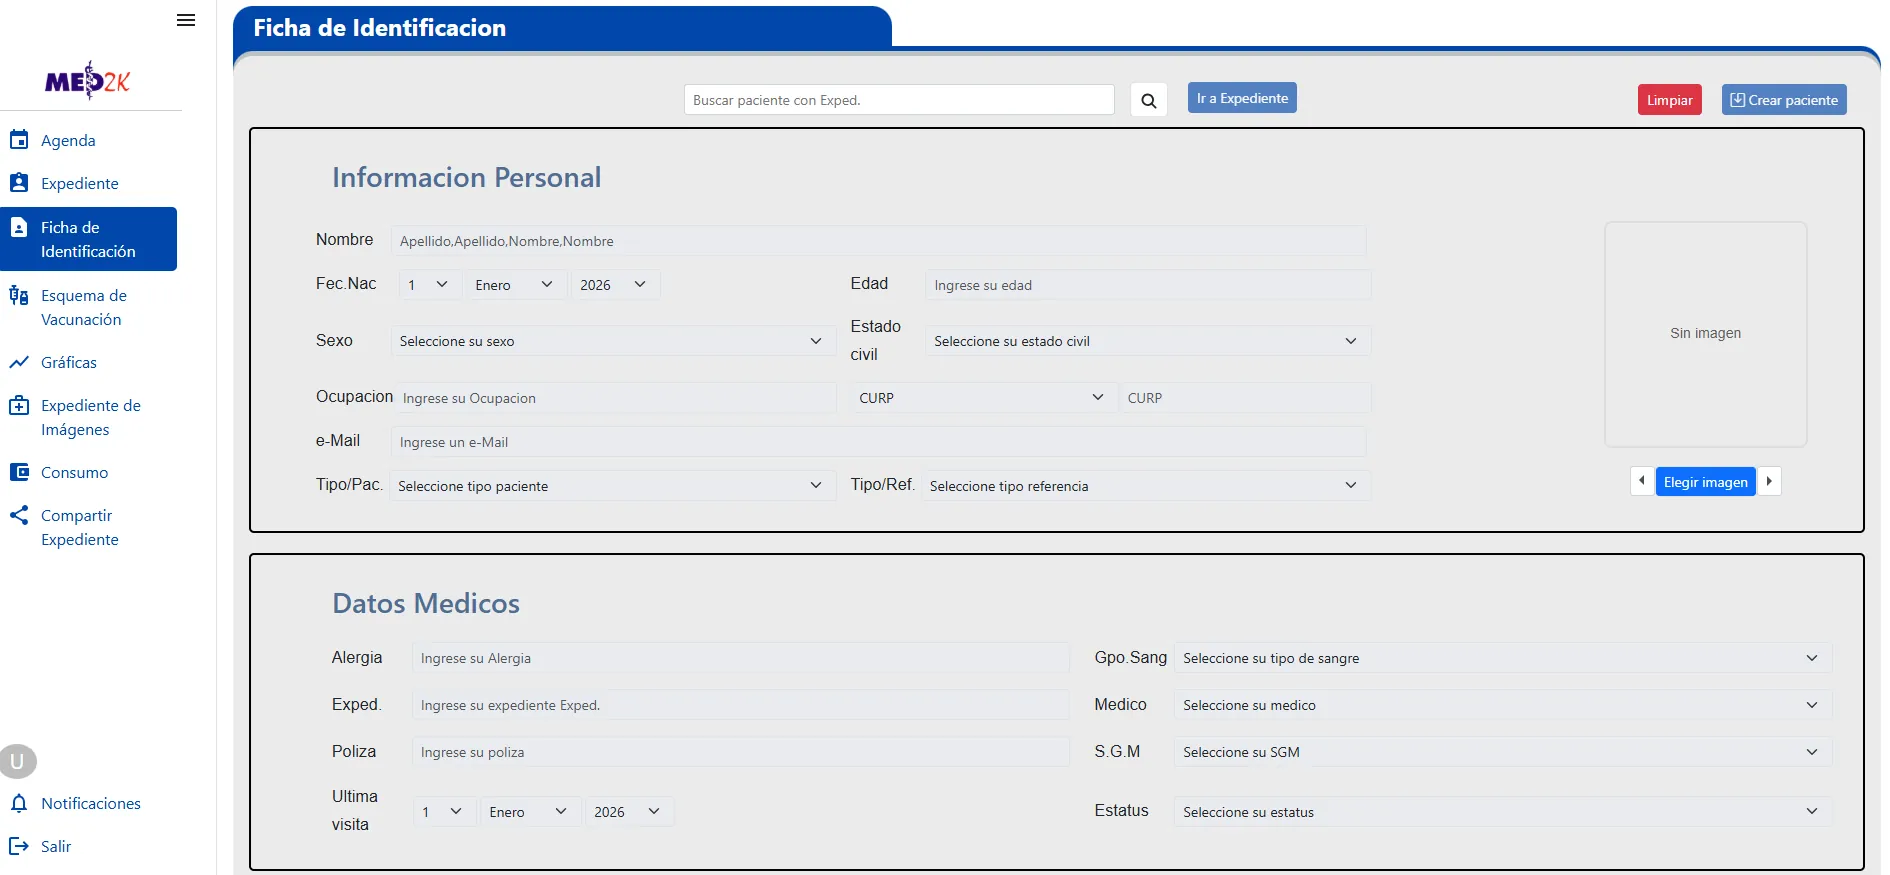The image size is (1890, 875).
Task: Click the Compartir Expediente share icon
Action: pyautogui.click(x=19, y=515)
